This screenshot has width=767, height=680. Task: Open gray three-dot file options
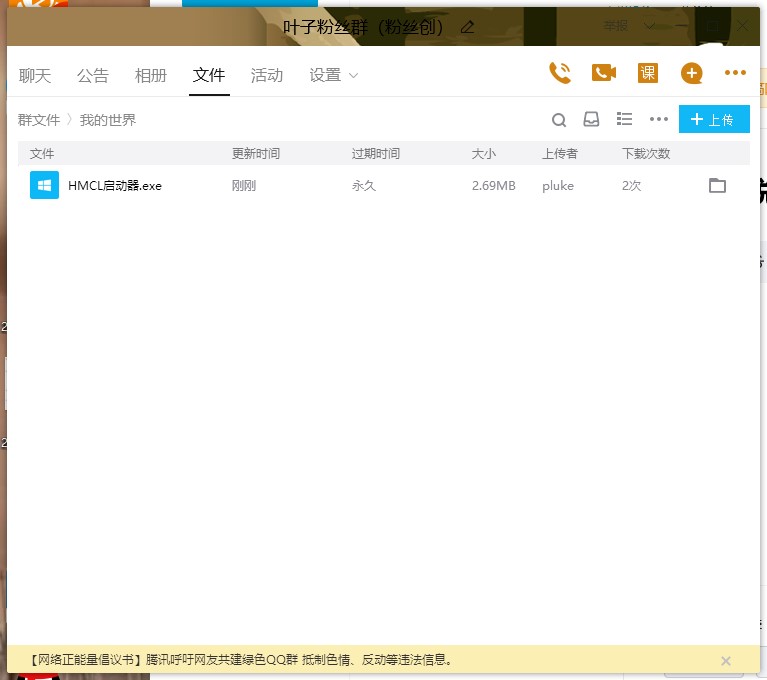click(659, 119)
